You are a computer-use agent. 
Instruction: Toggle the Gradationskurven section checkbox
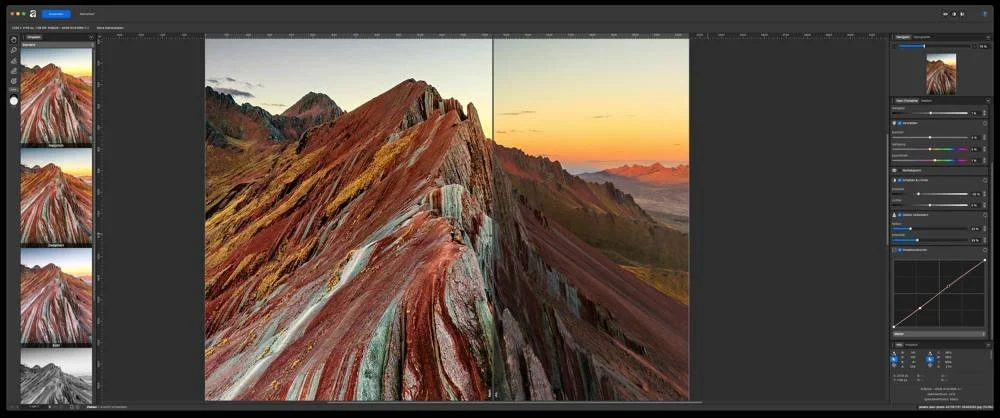[x=899, y=250]
